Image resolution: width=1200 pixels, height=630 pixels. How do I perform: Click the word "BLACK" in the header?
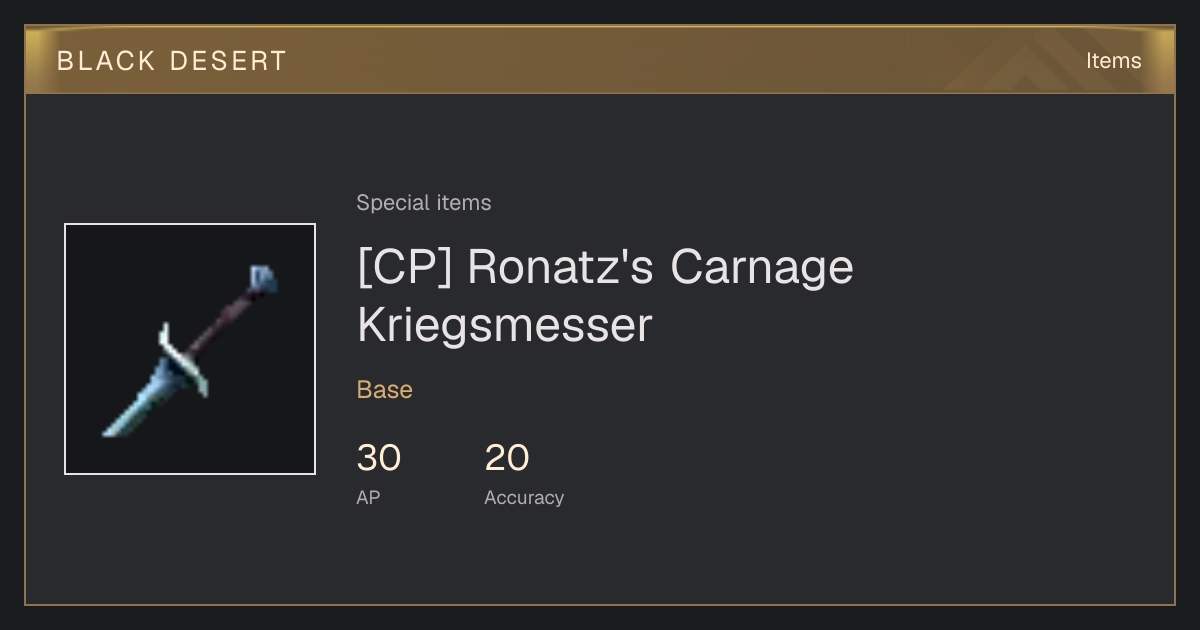(104, 61)
